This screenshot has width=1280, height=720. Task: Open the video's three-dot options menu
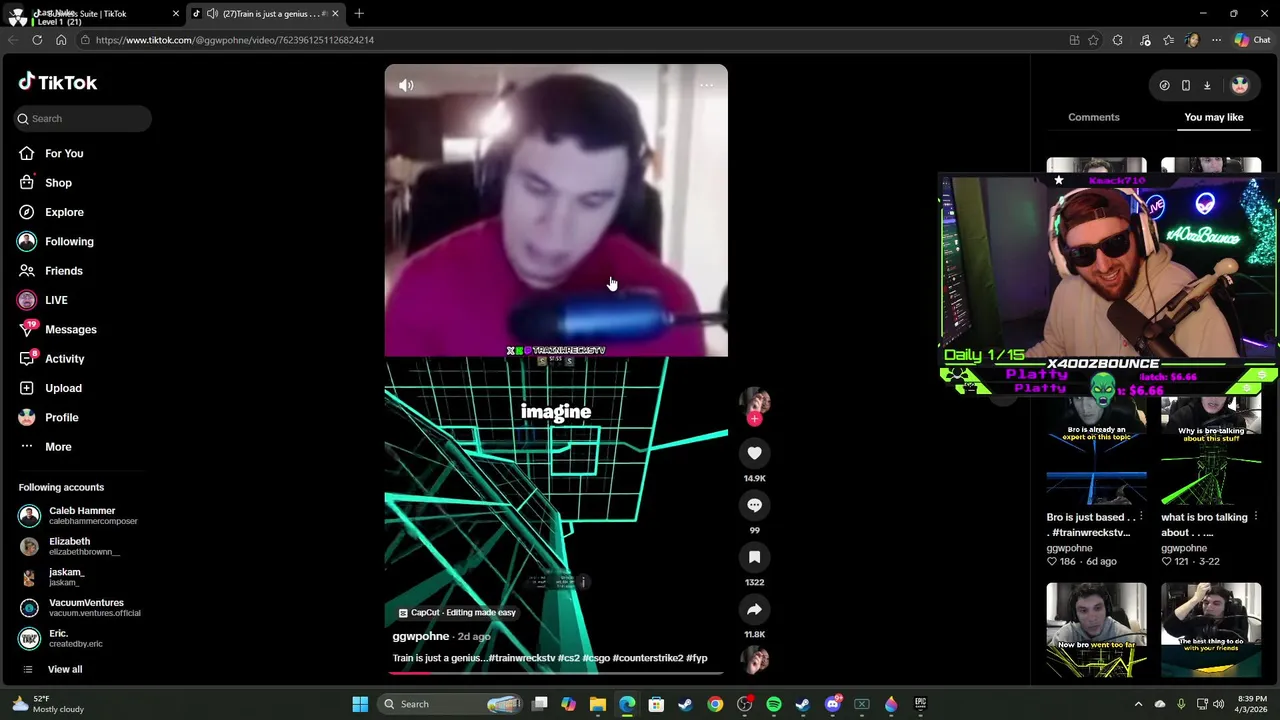pos(706,85)
